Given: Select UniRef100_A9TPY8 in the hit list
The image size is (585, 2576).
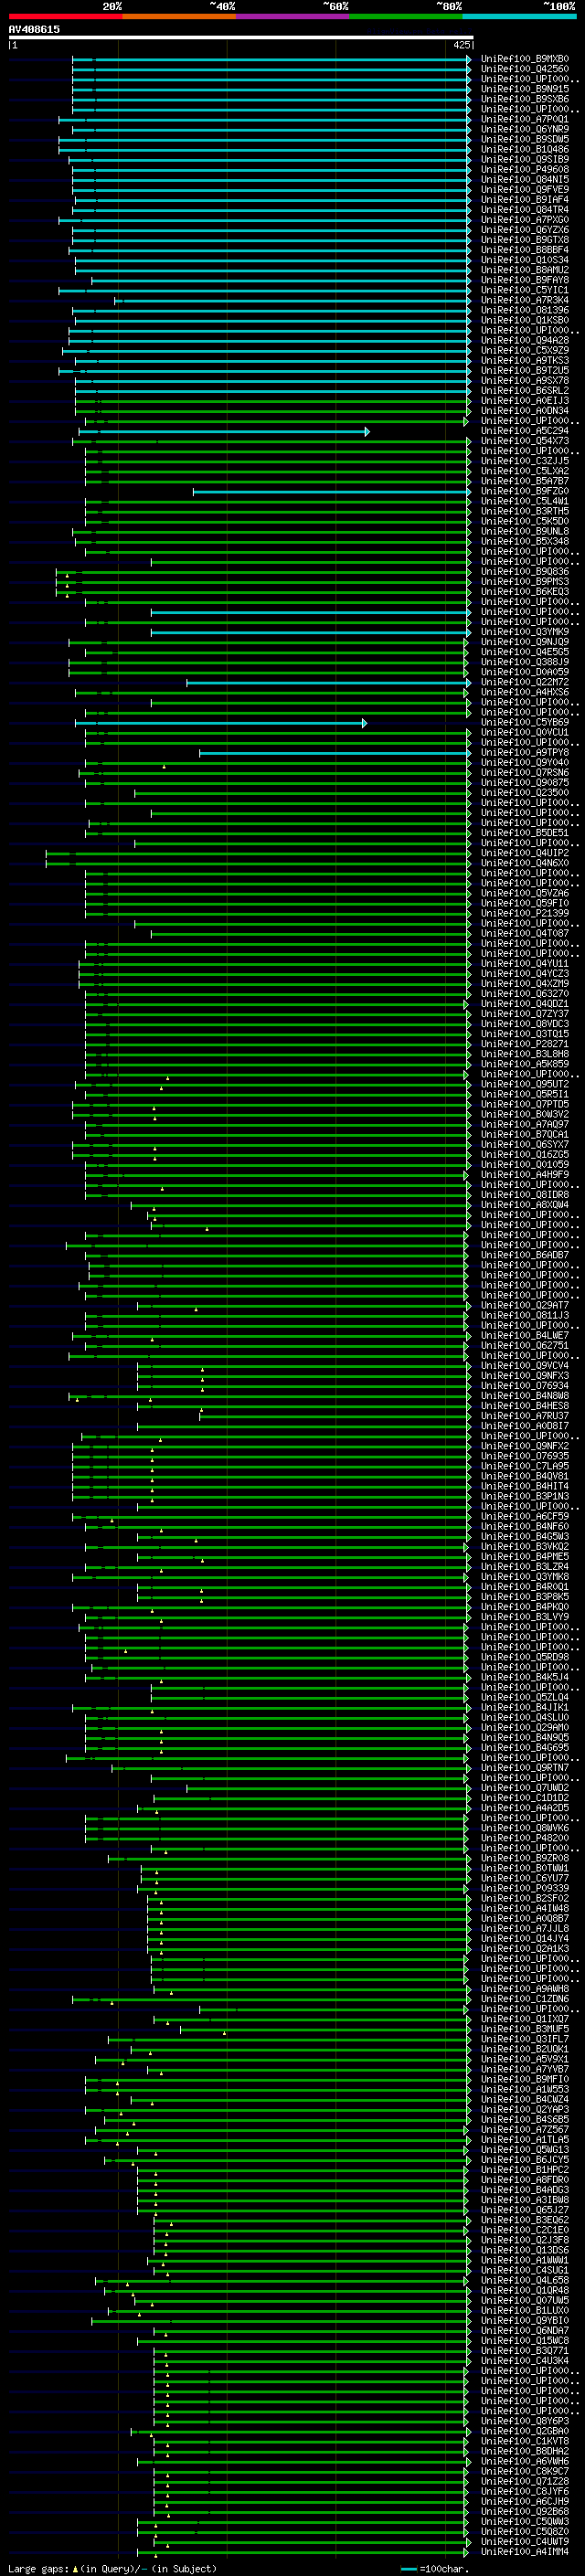Looking at the screenshot, I should (525, 753).
